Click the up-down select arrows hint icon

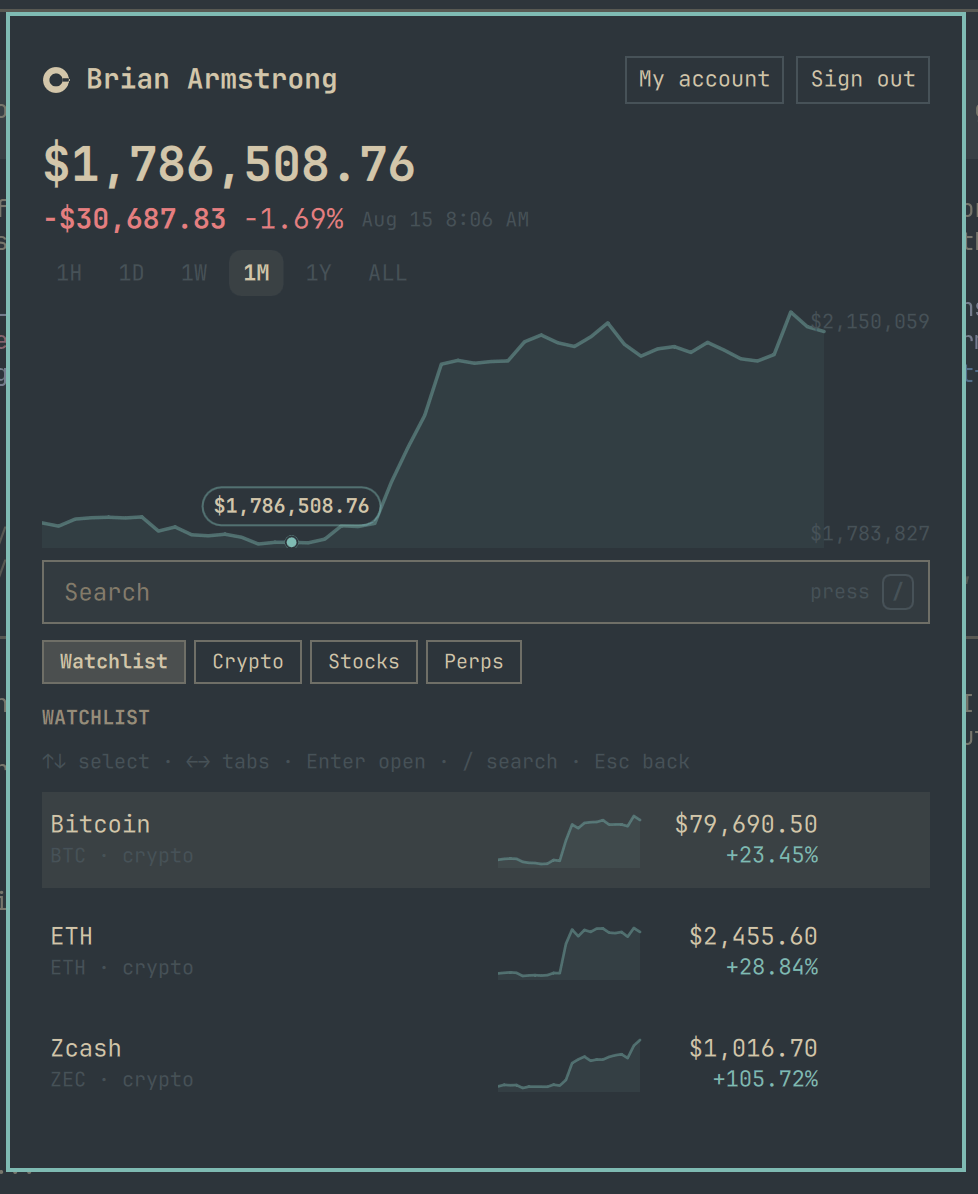pyautogui.click(x=54, y=761)
